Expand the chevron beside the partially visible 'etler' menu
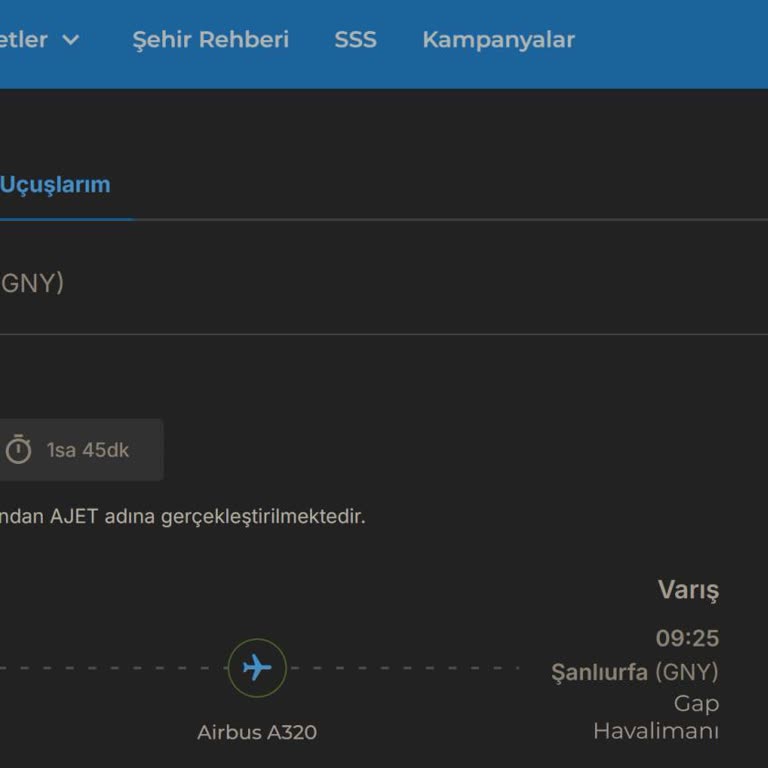The height and width of the screenshot is (768, 768). point(71,40)
